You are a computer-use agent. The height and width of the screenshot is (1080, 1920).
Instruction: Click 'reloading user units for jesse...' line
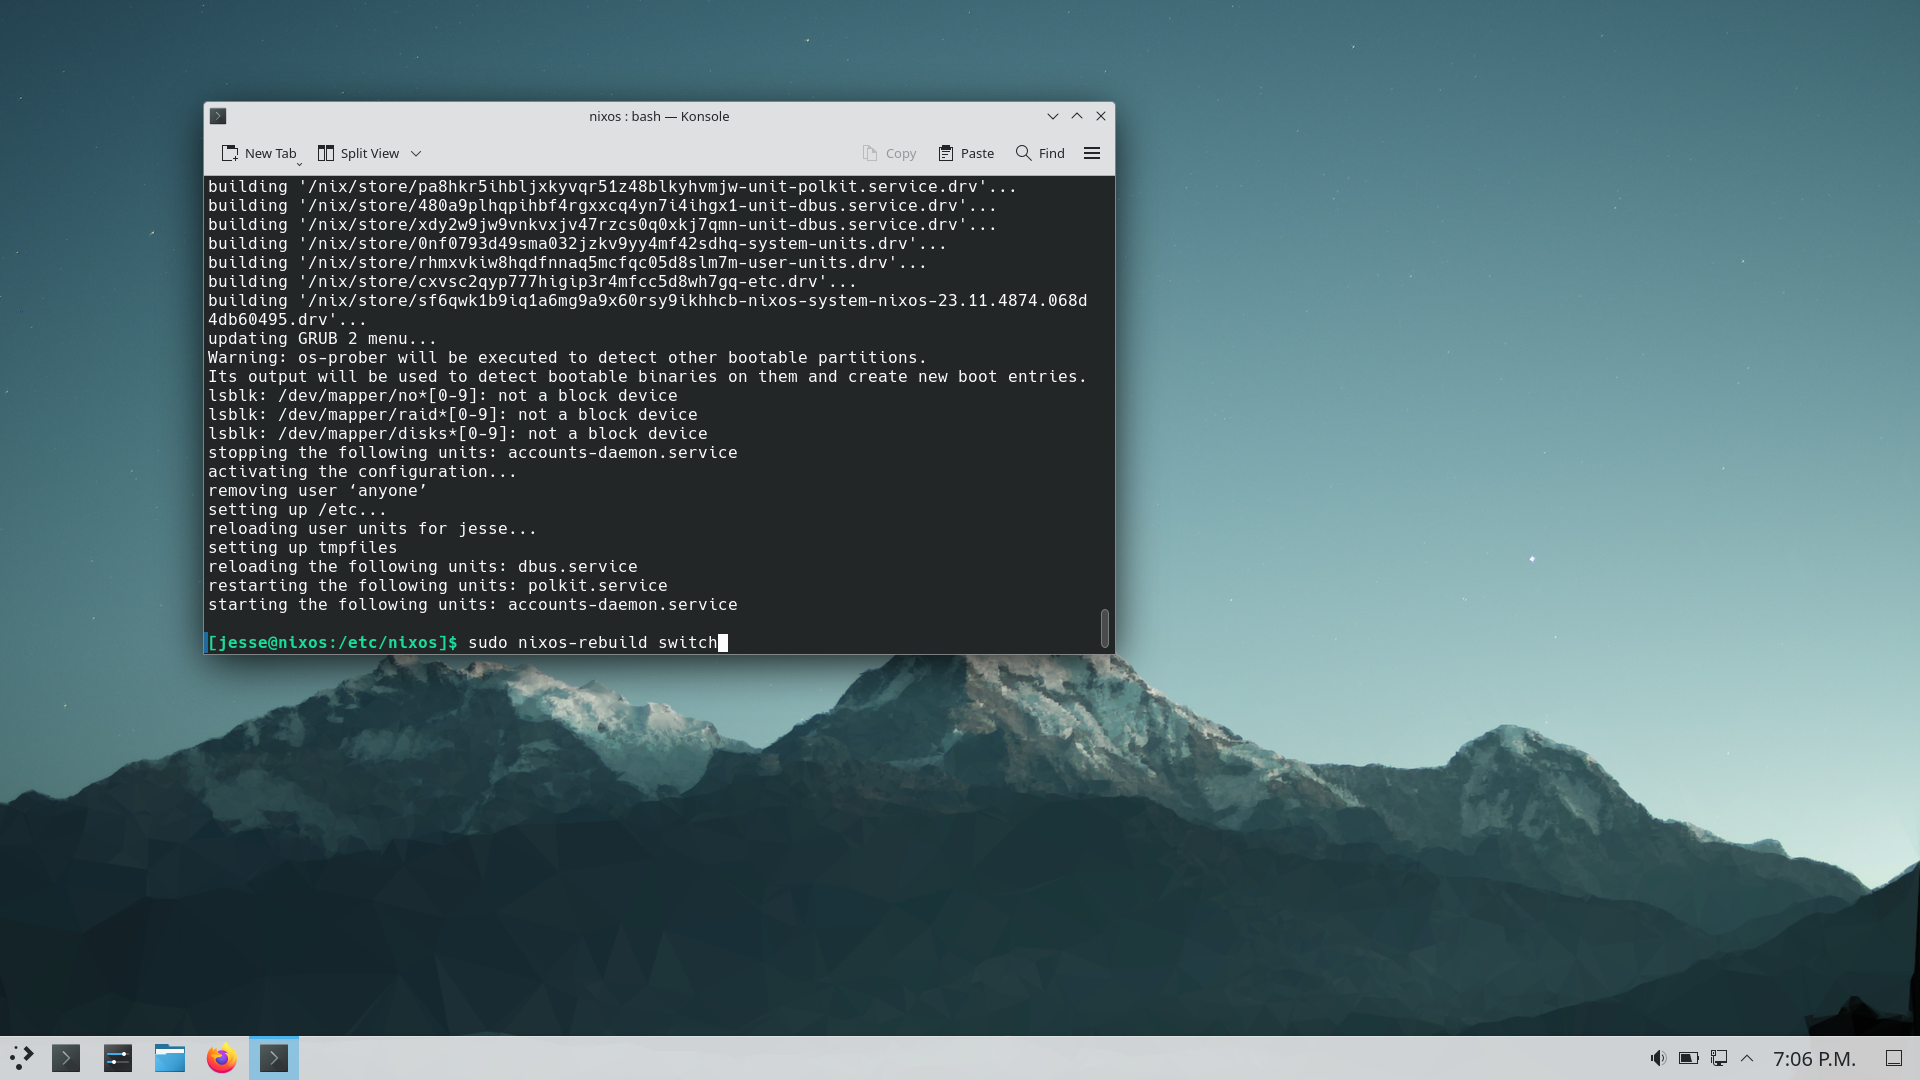tap(372, 528)
